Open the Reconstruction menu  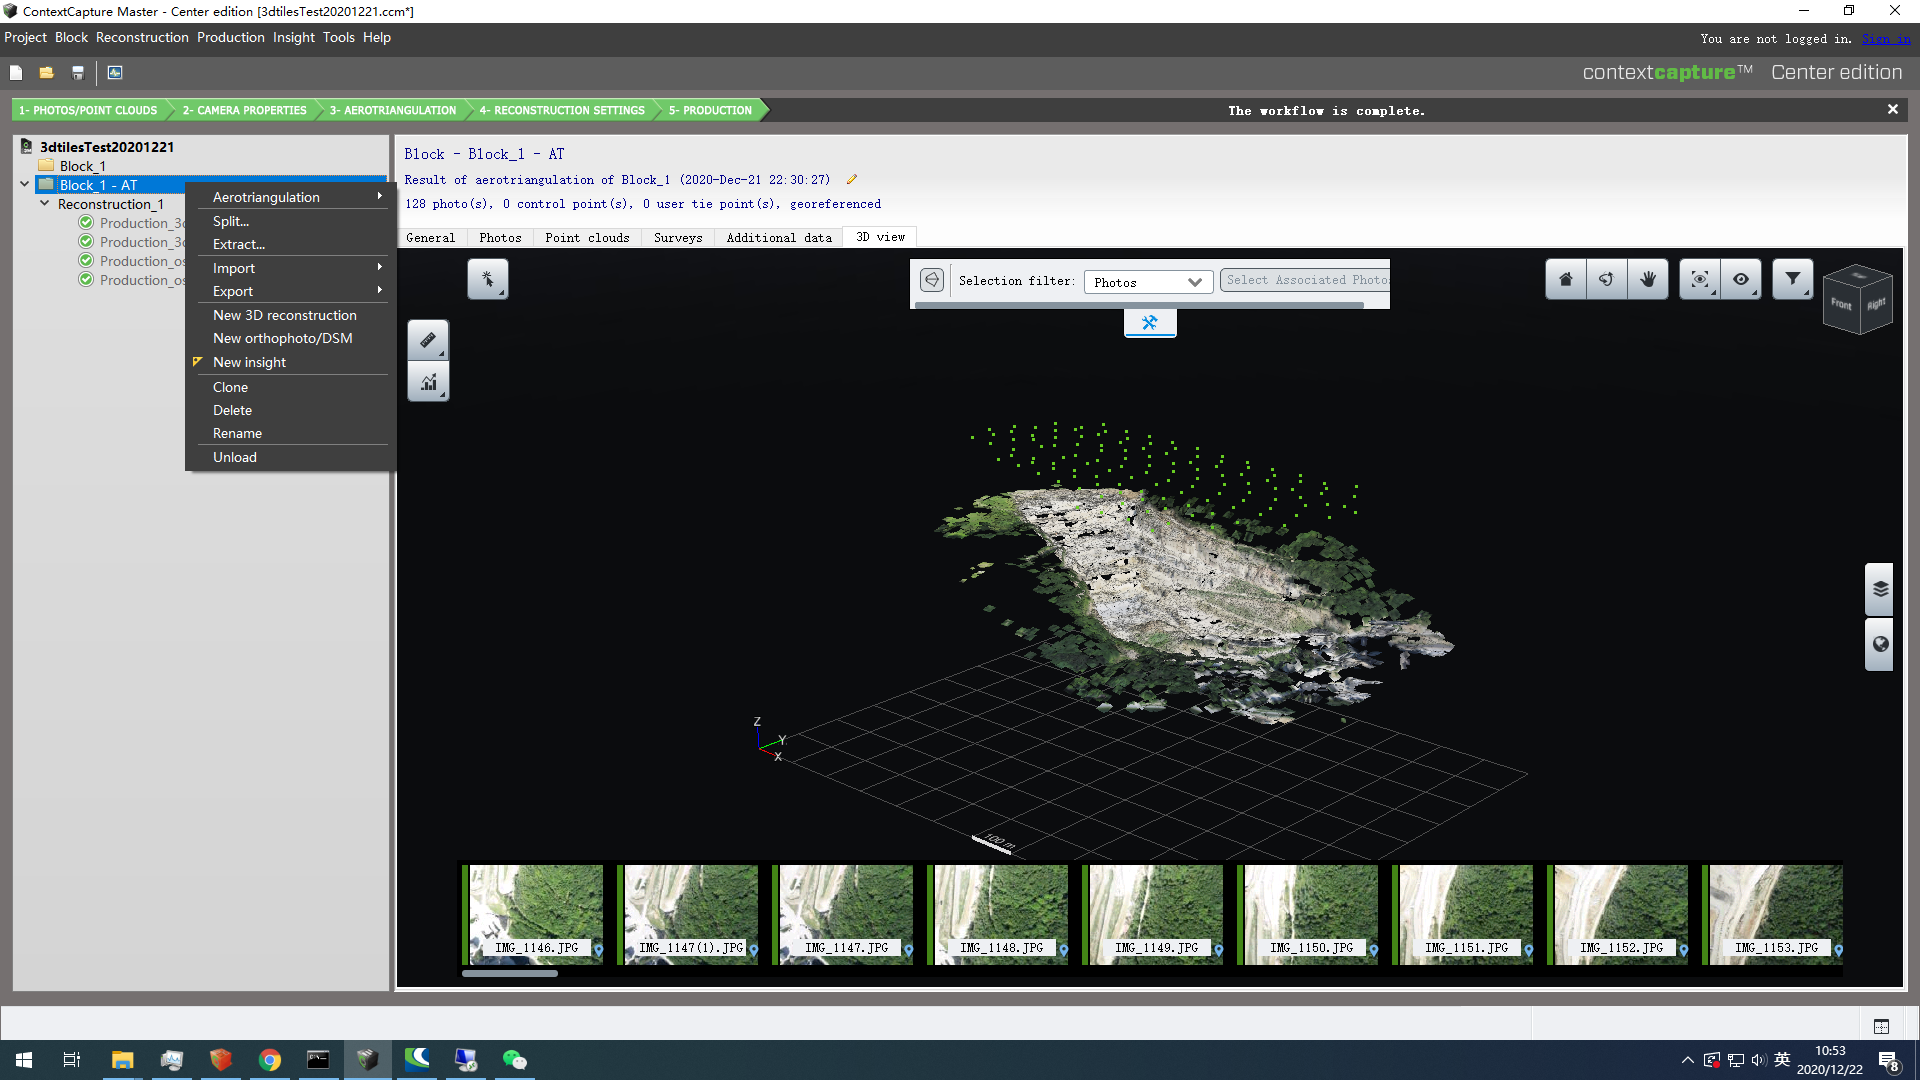(x=142, y=37)
